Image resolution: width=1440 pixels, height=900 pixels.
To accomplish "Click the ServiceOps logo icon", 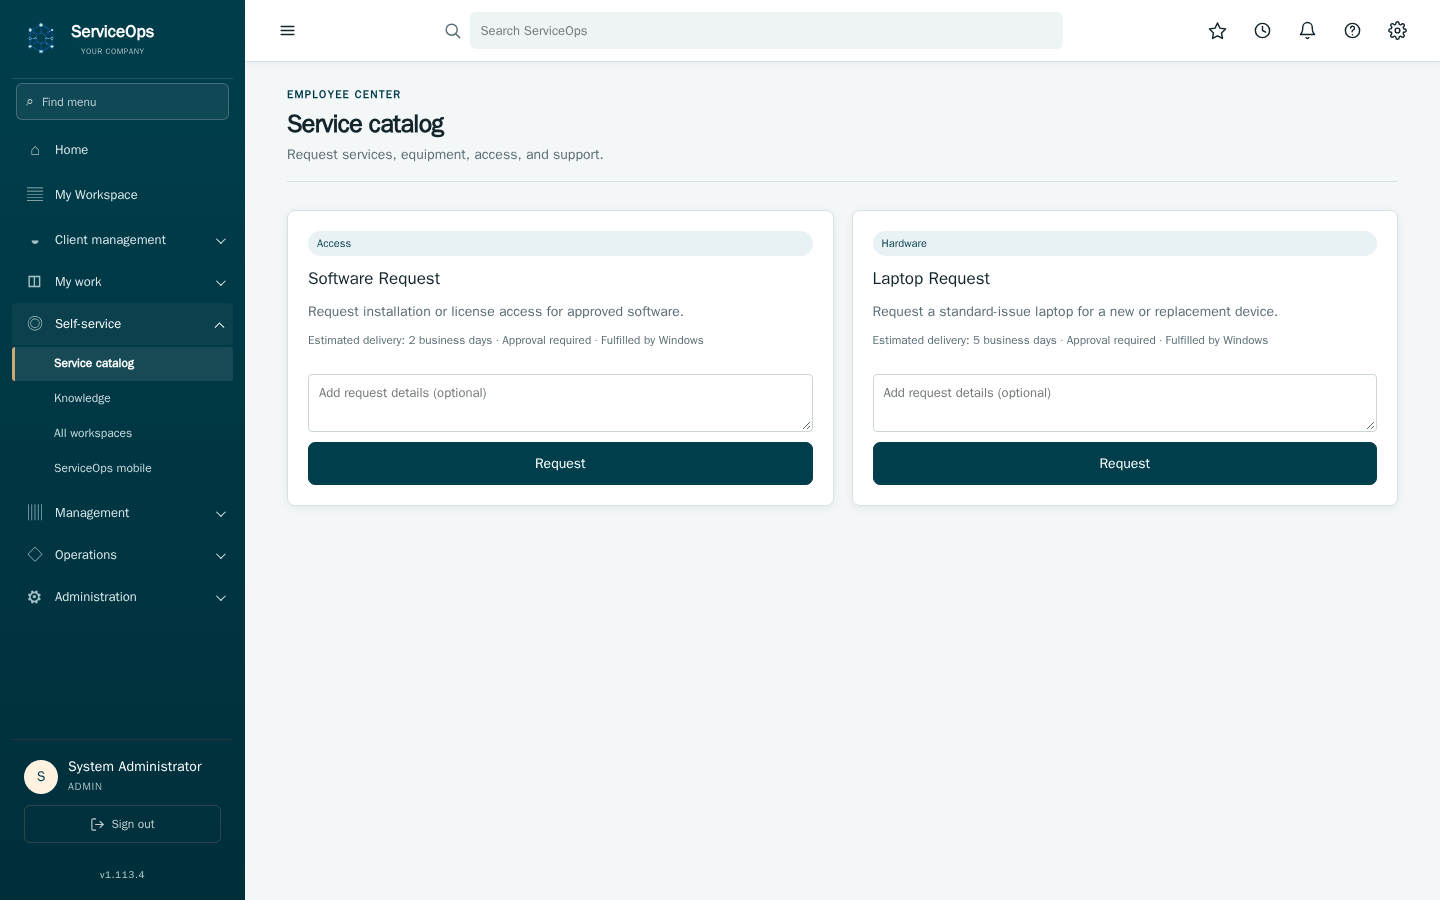I will 41,38.
